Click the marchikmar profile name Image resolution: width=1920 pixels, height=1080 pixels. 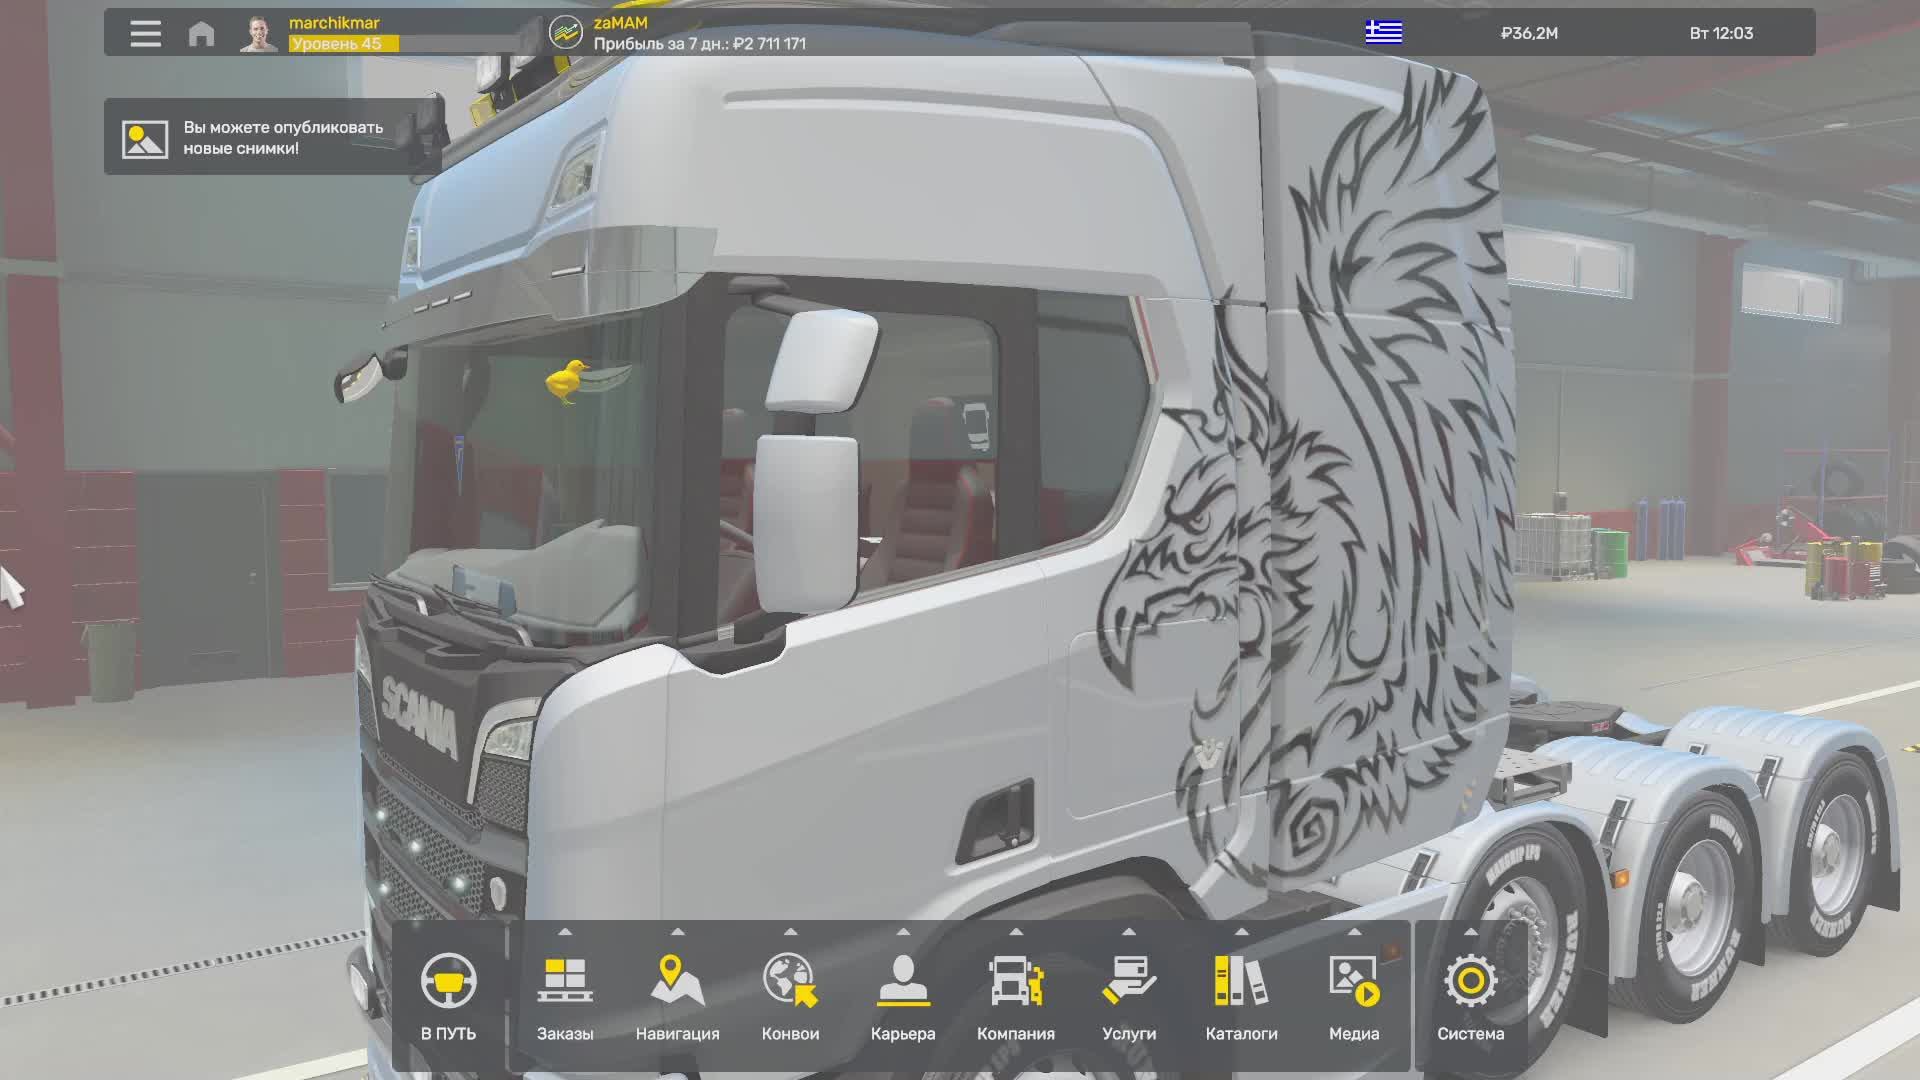334,23
